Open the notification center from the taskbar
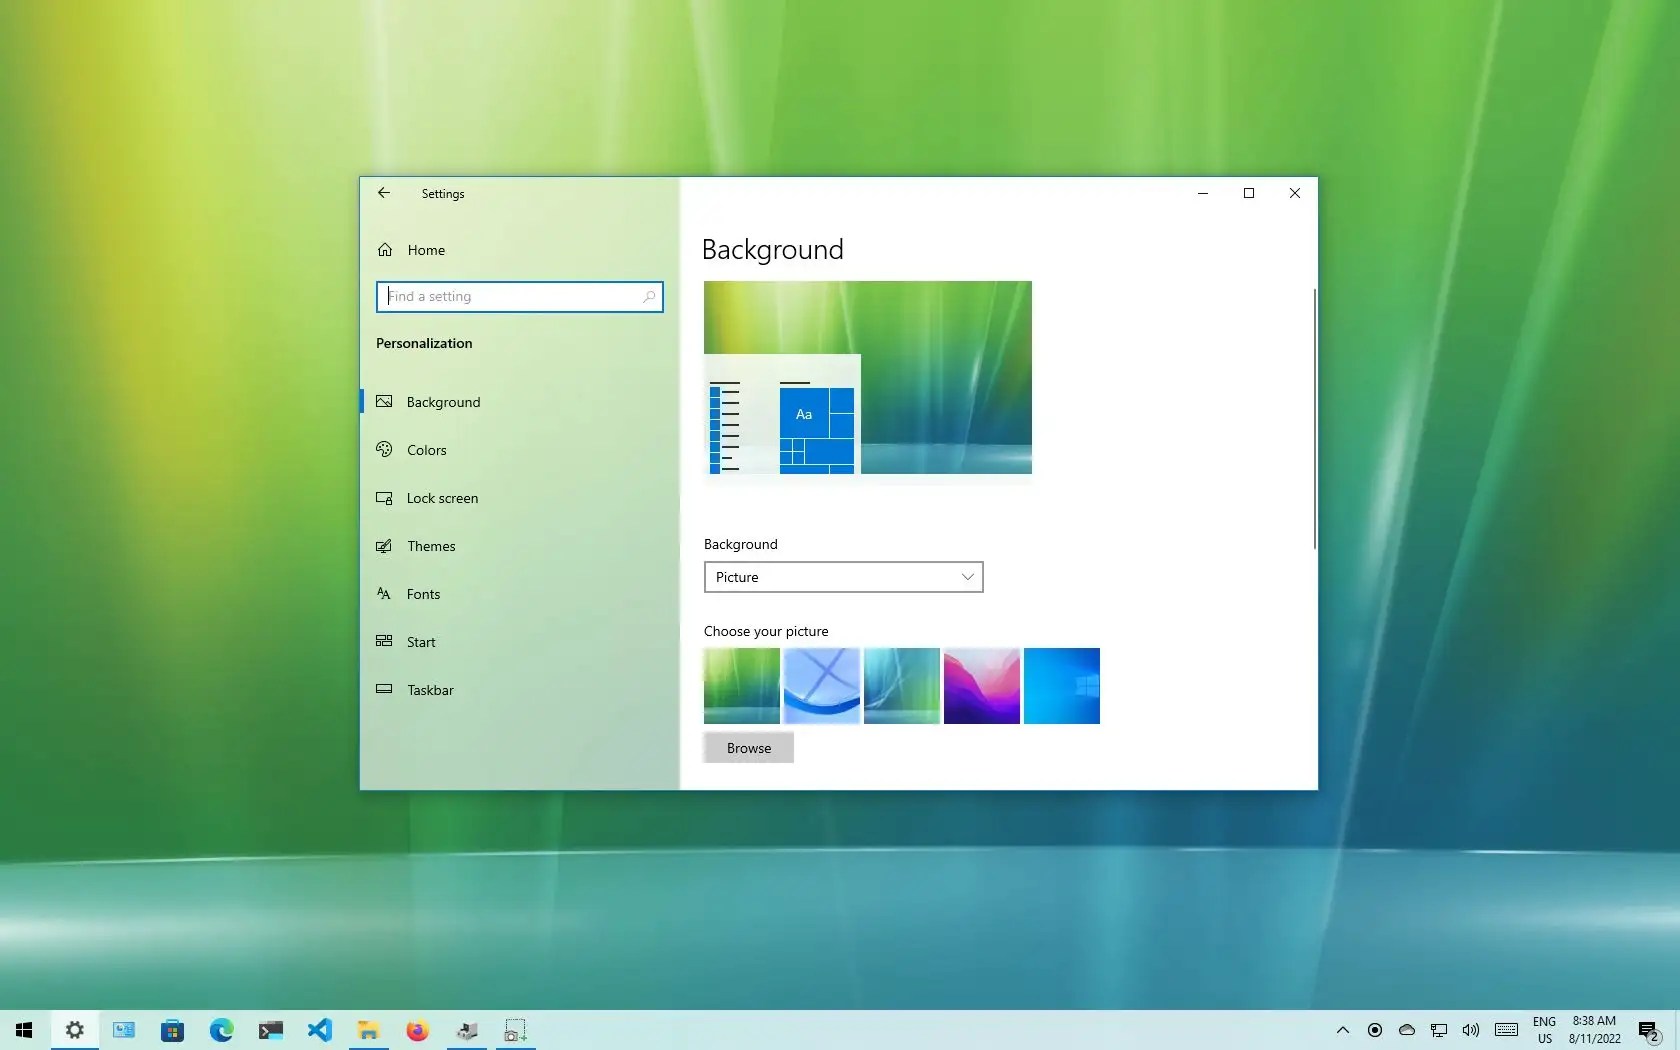Viewport: 1680px width, 1050px height. [1648, 1030]
